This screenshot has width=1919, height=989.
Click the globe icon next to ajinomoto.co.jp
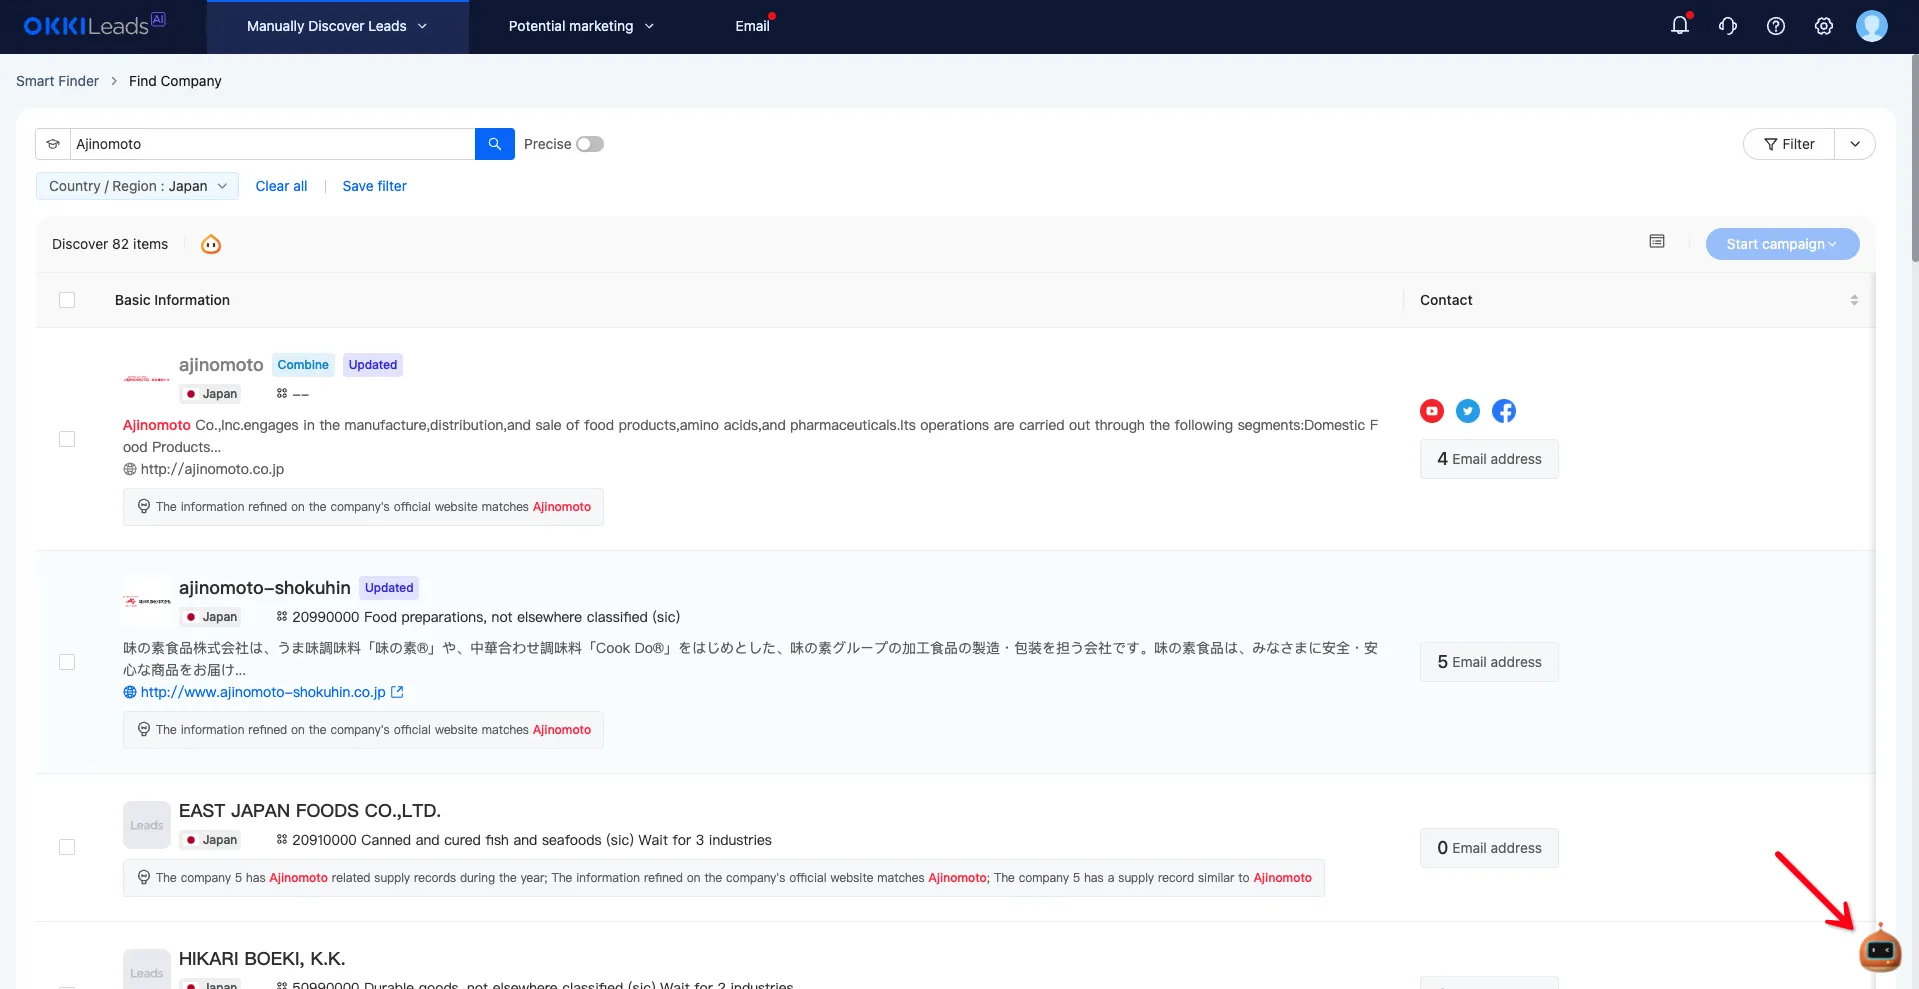coord(130,469)
